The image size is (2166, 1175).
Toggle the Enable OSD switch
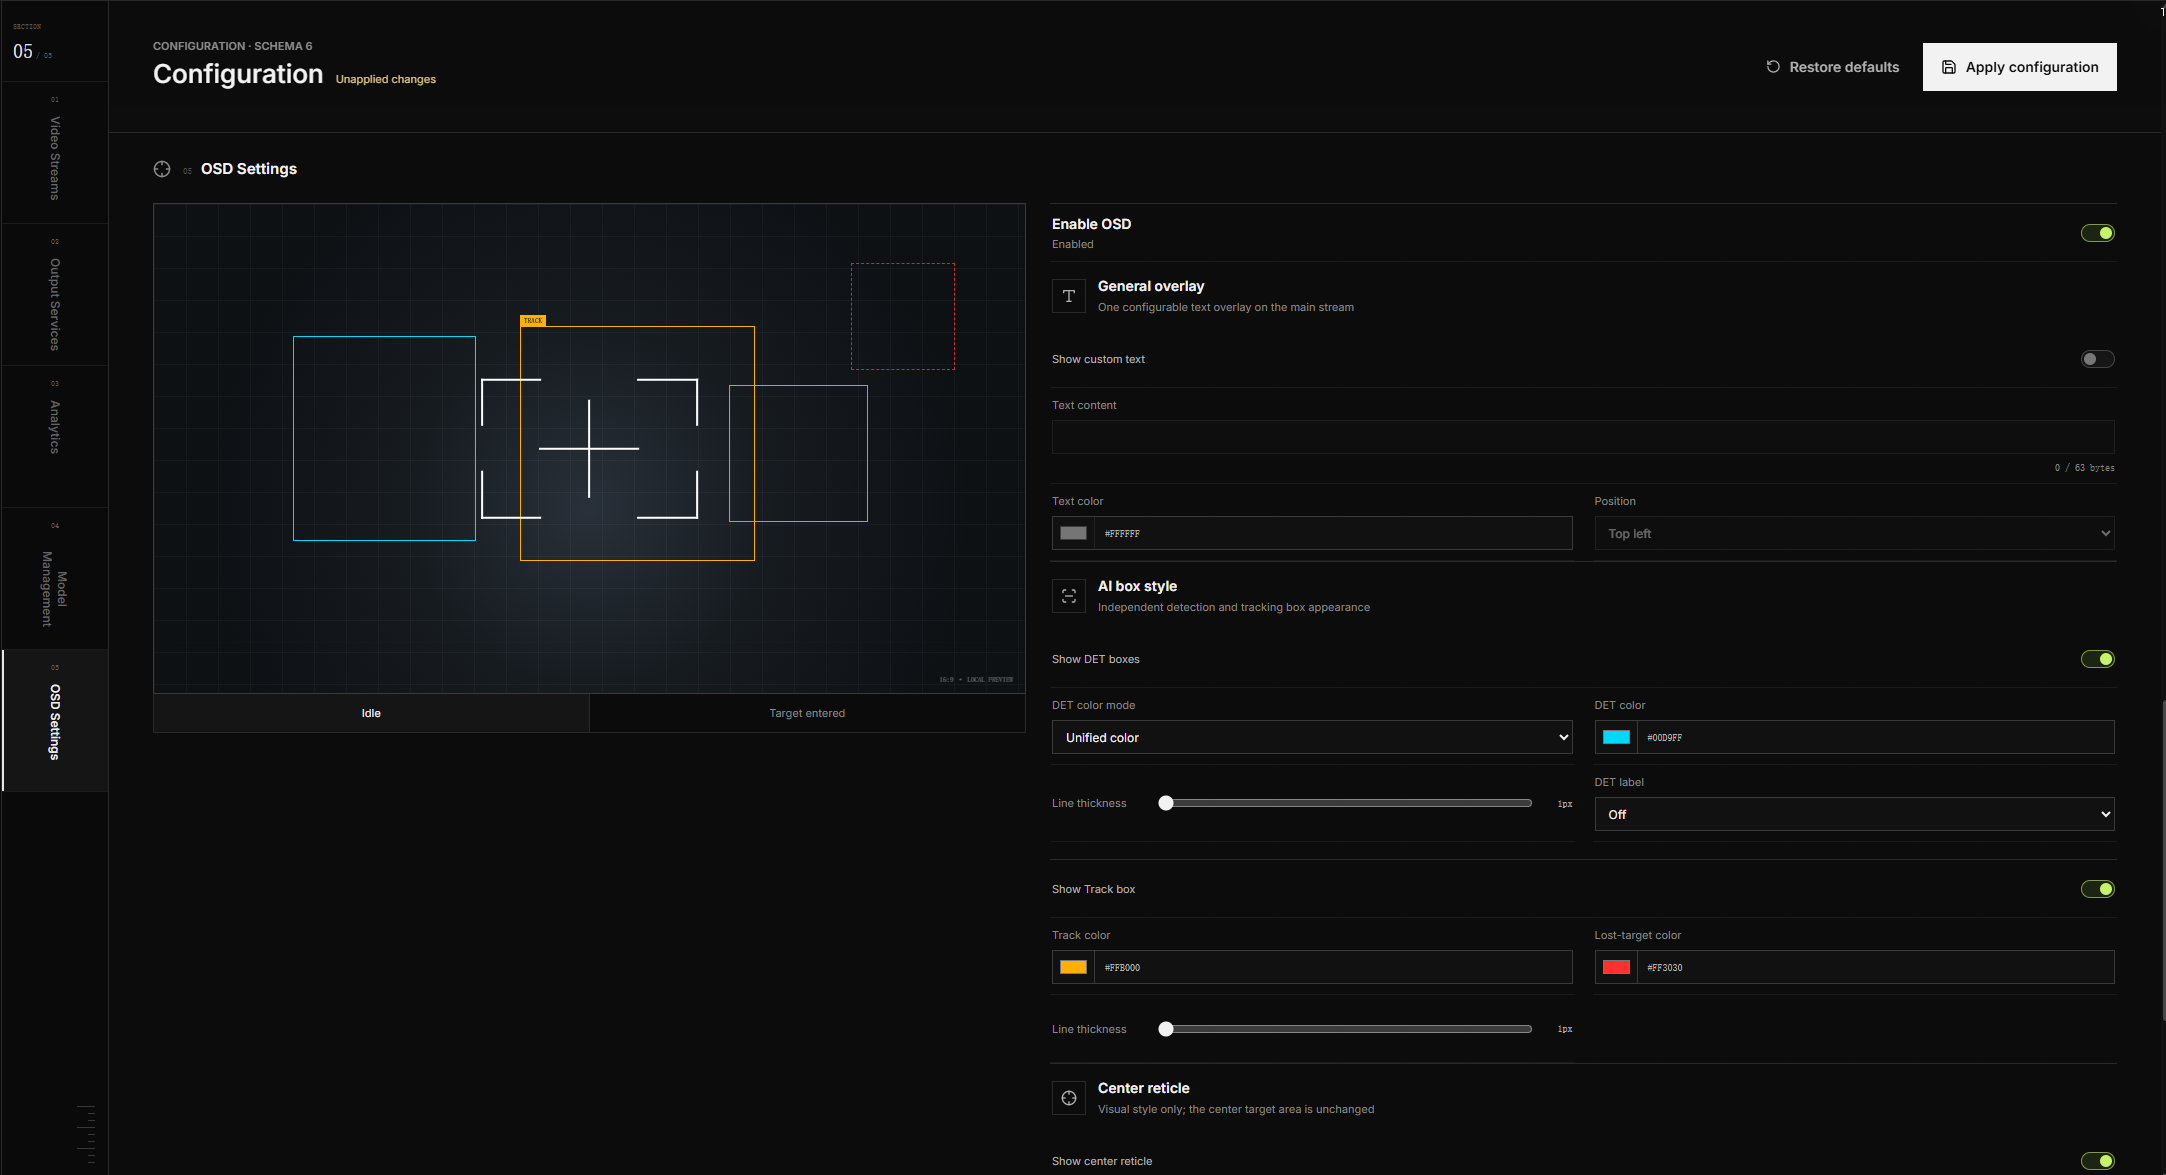(x=2097, y=233)
